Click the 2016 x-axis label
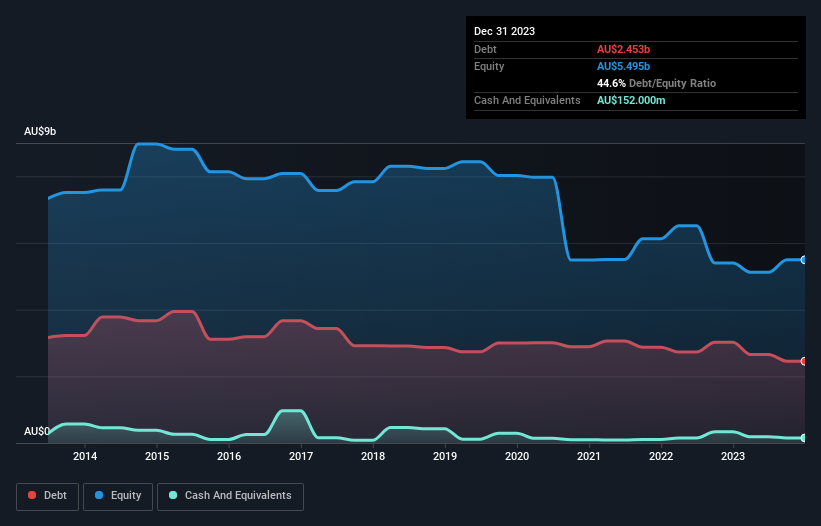Image resolution: width=821 pixels, height=526 pixels. click(x=229, y=456)
